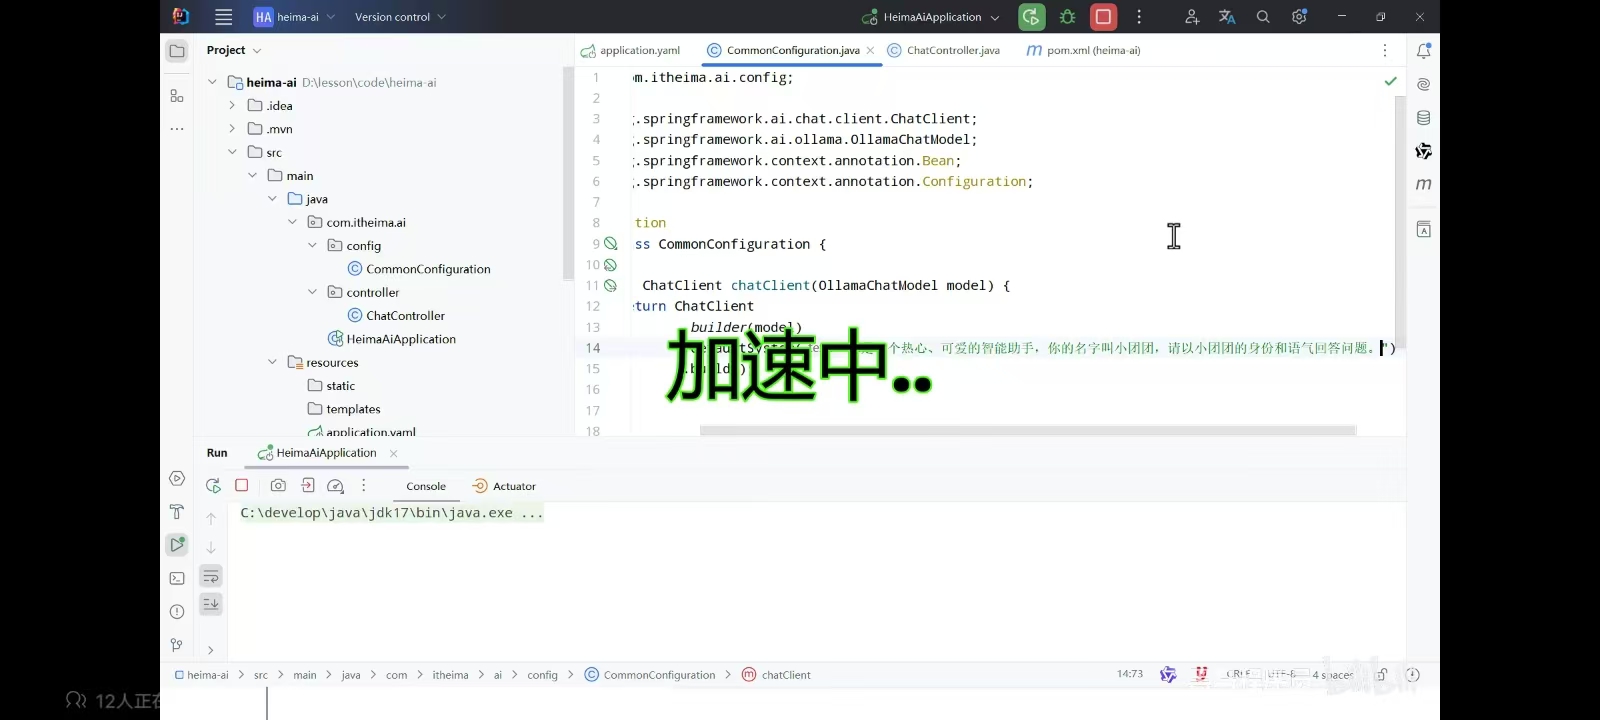1600x720 pixels.
Task: Switch to pom.xml (heima-ai) tab
Action: pyautogui.click(x=1083, y=50)
